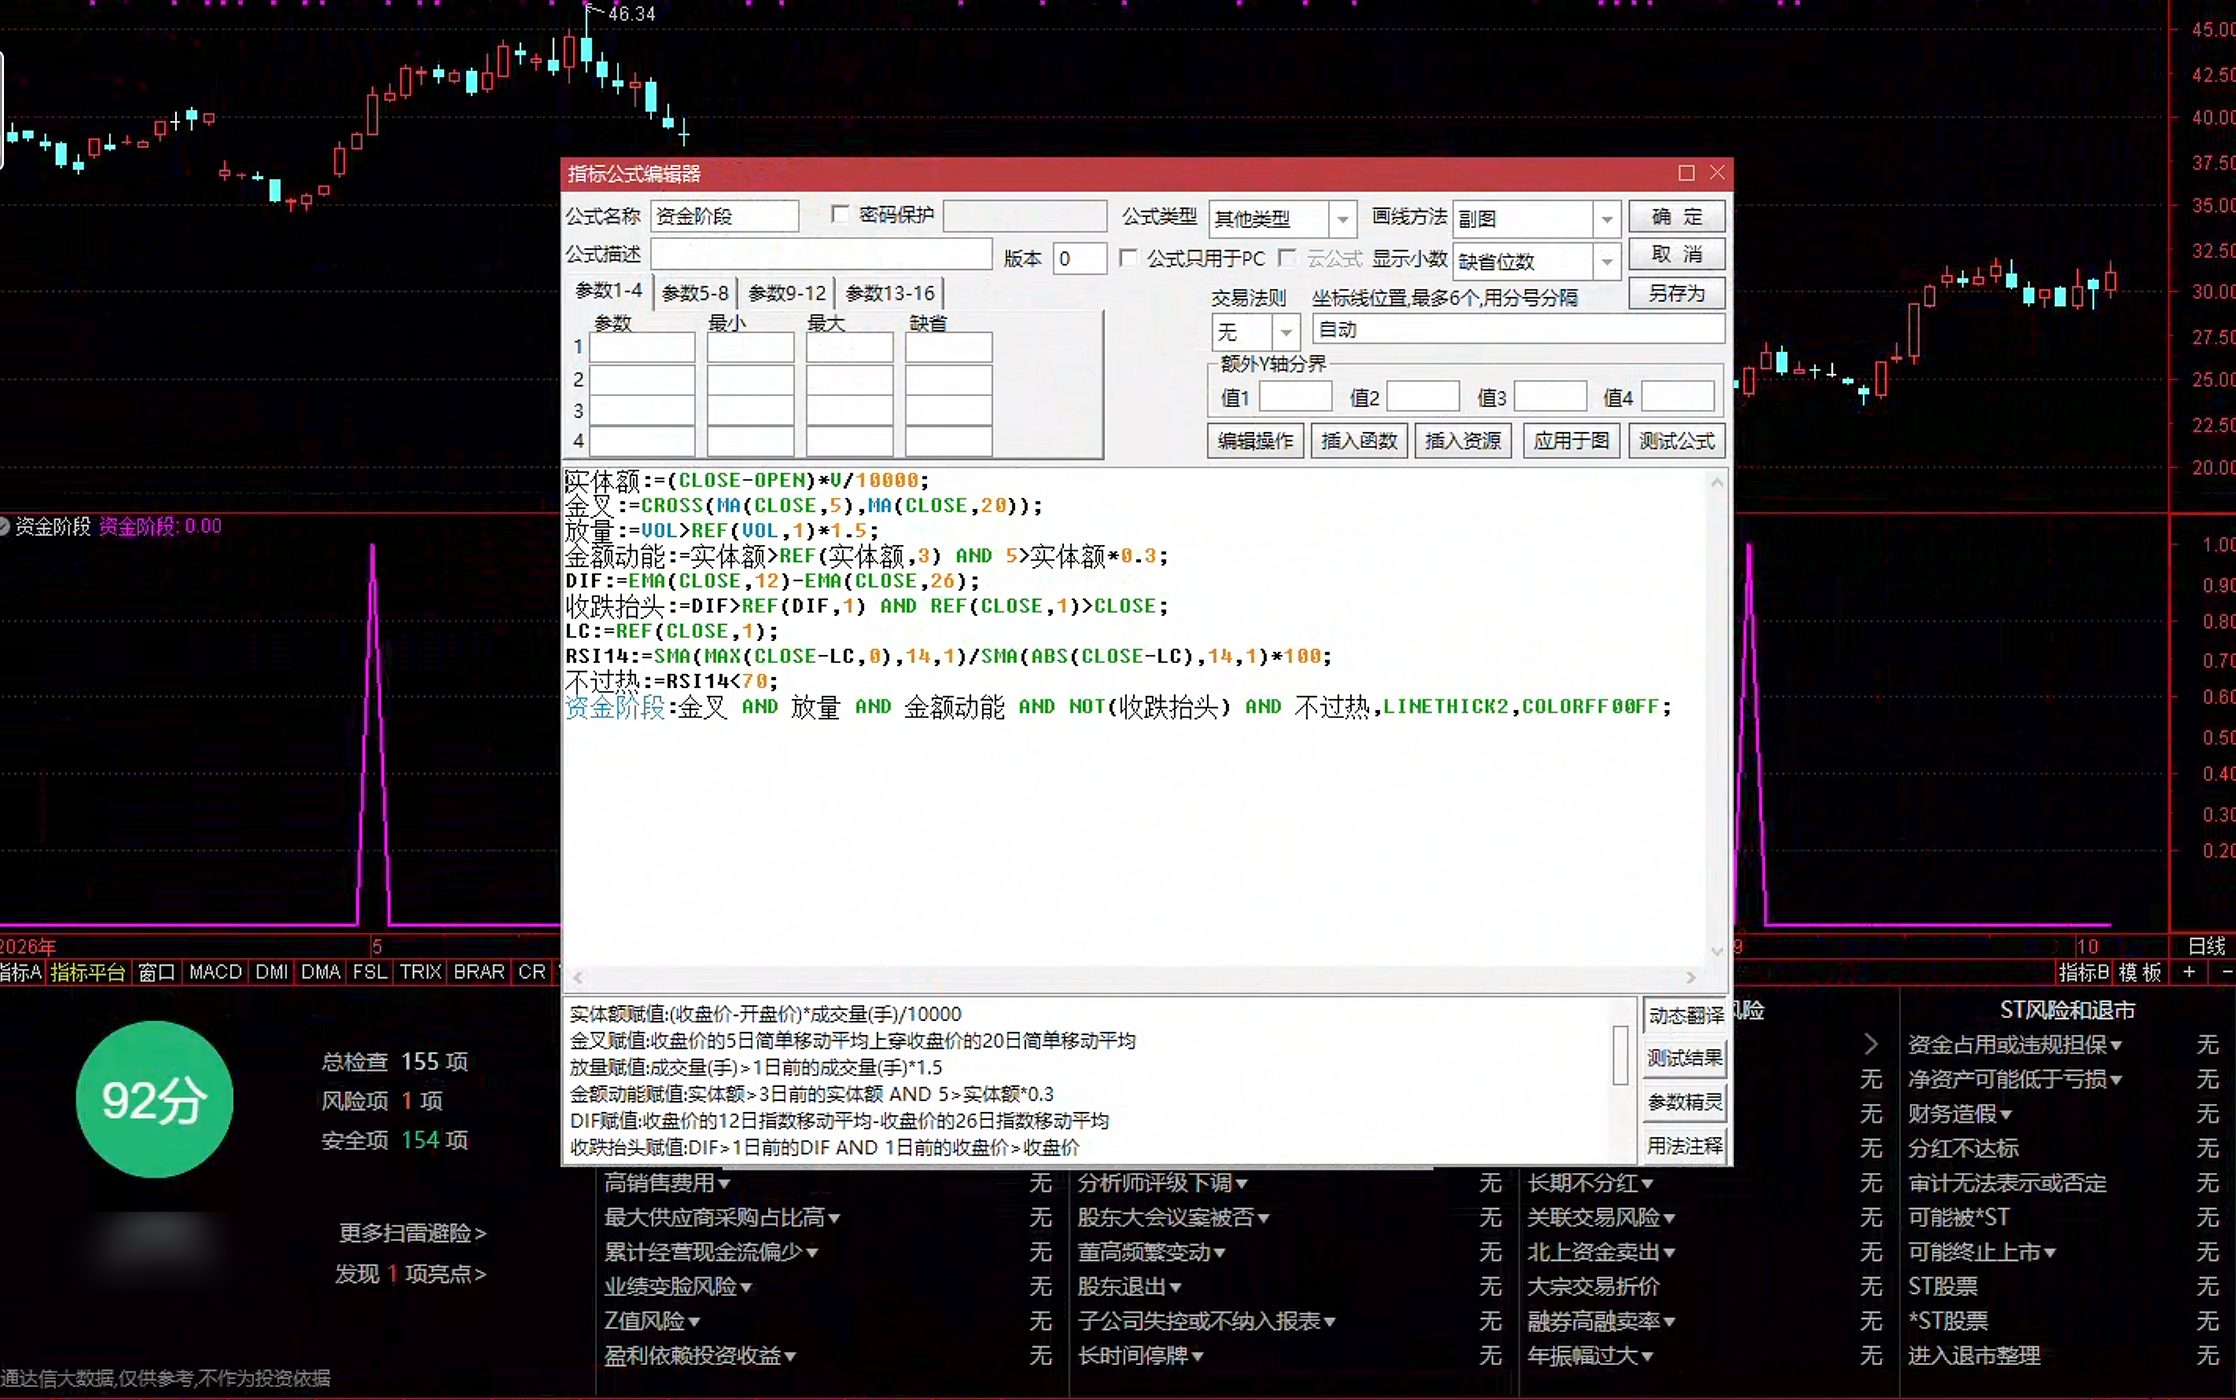Open 更多扫雷避险 link

(412, 1233)
